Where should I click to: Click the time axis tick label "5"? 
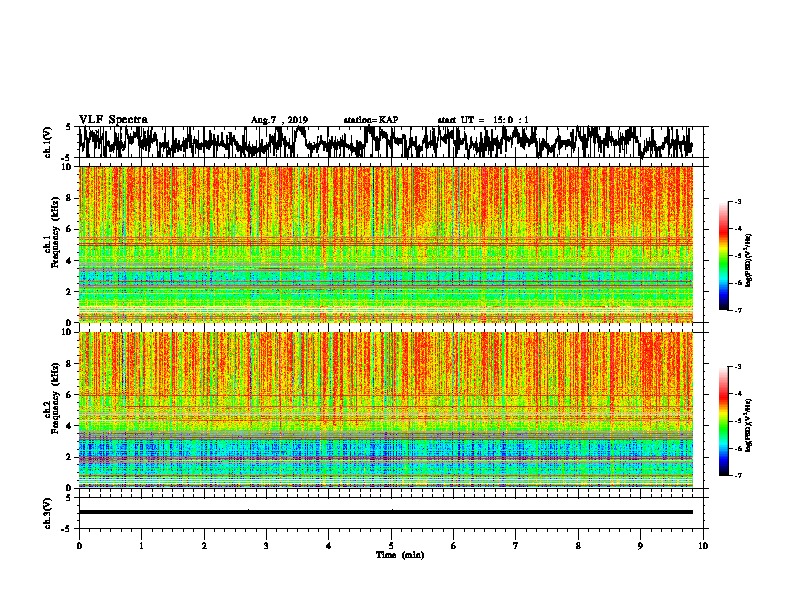click(x=391, y=546)
